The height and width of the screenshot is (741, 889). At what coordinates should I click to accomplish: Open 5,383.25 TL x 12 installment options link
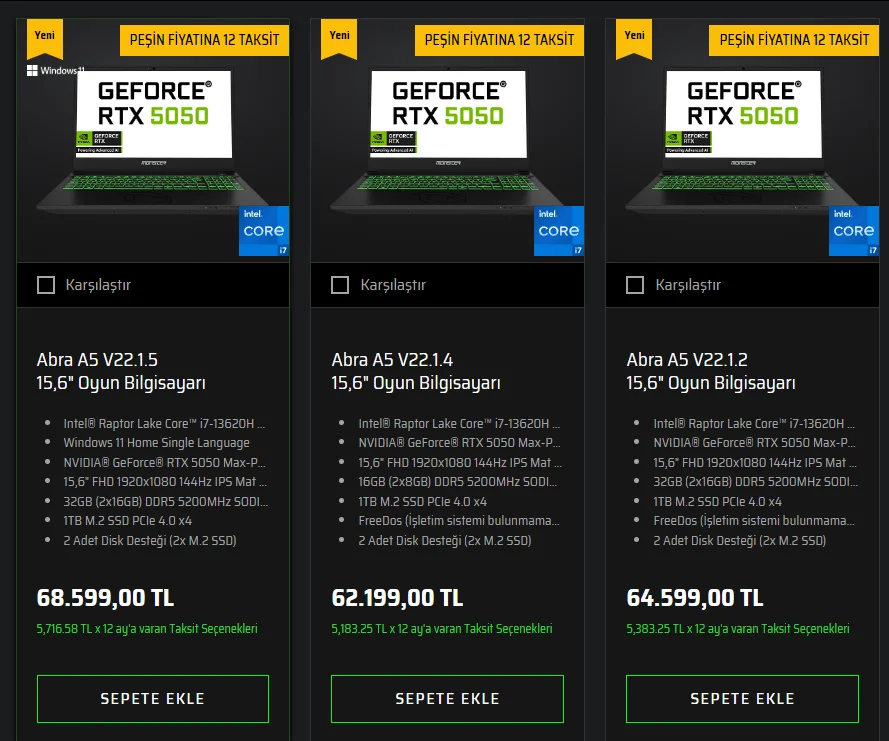click(x=738, y=629)
